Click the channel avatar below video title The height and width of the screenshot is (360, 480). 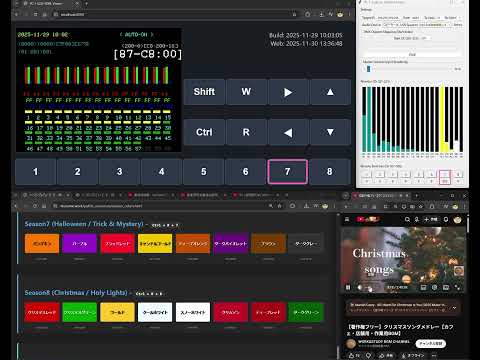(351, 343)
